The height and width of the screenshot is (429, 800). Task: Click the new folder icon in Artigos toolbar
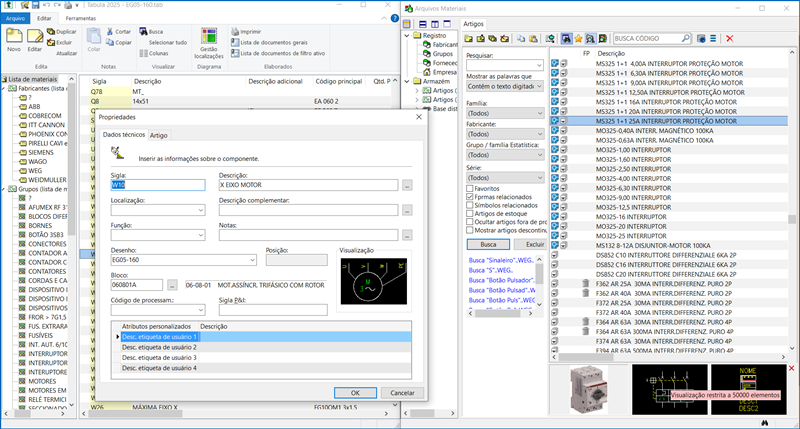[468, 39]
